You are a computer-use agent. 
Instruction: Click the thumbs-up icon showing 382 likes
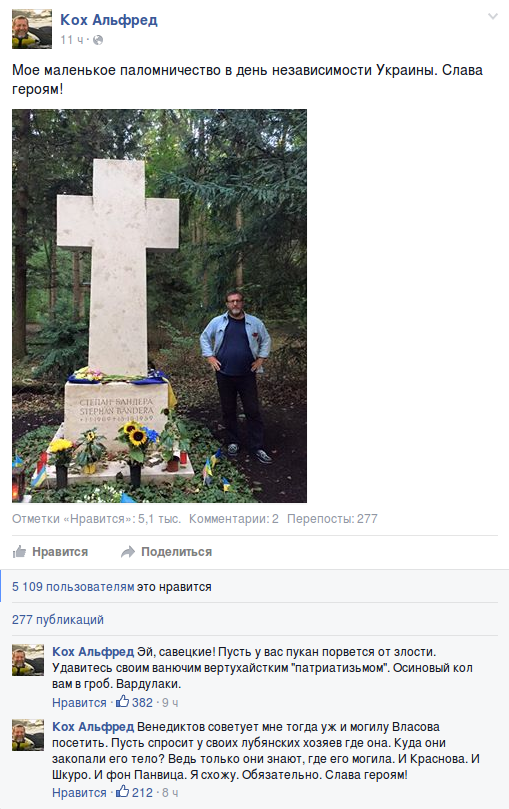(122, 701)
